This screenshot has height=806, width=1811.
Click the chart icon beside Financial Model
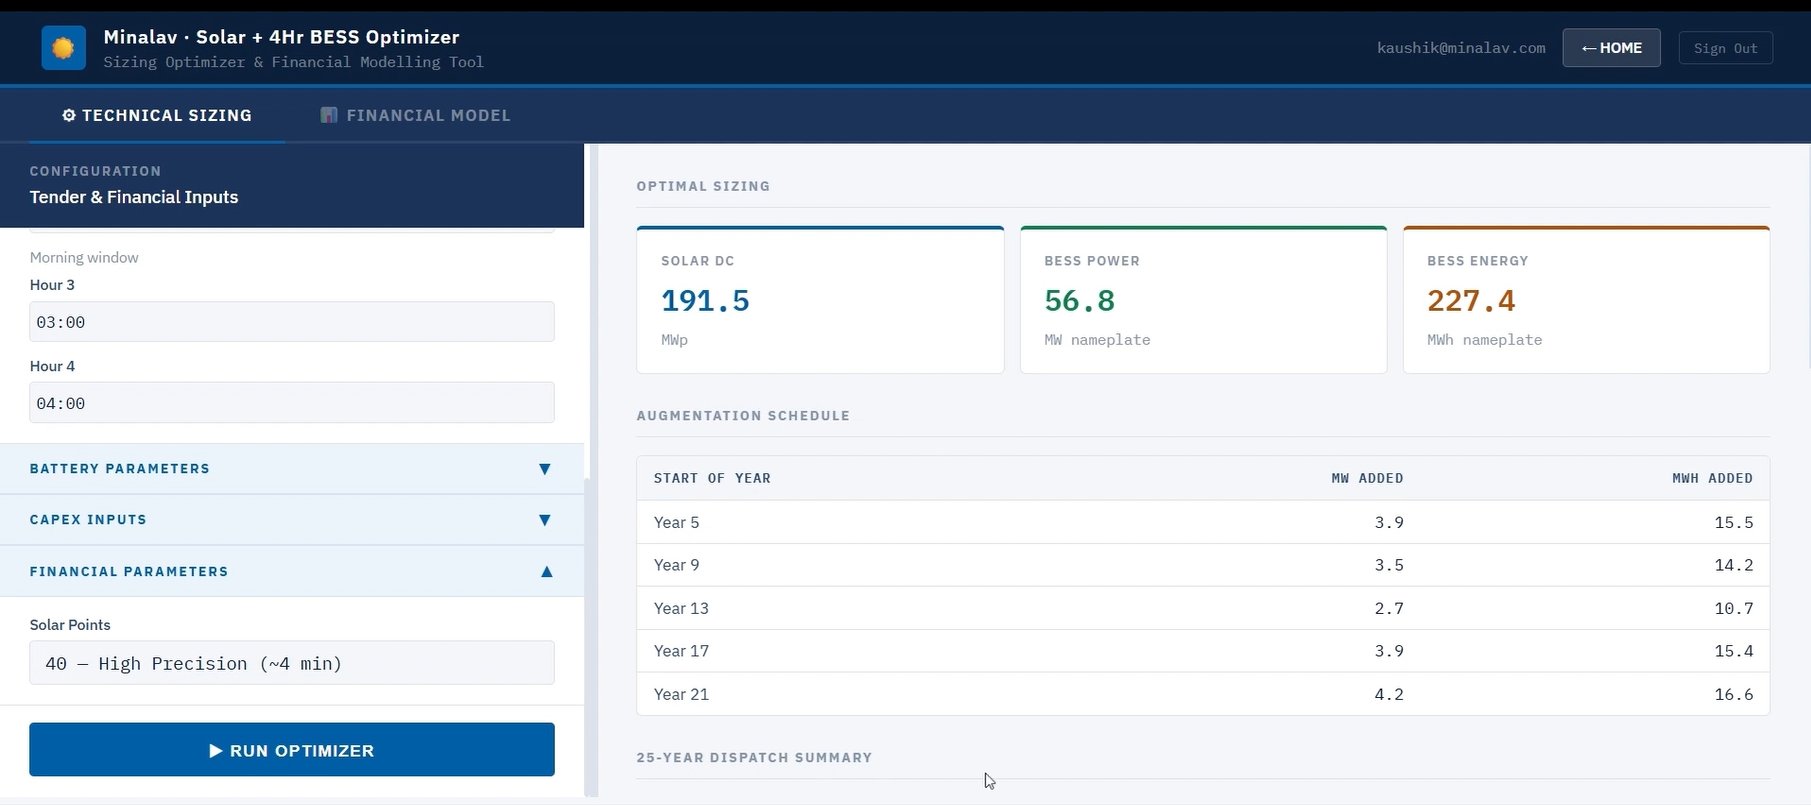[x=328, y=115]
